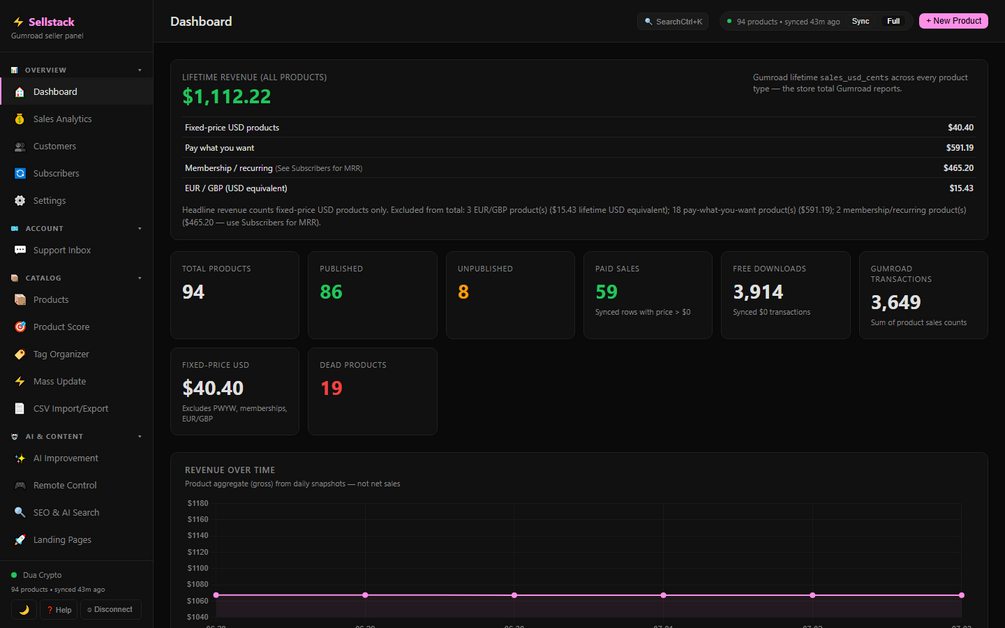Viewport: 1005px width, 628px height.
Task: Open Landing Pages rocket icon
Action: coord(20,540)
